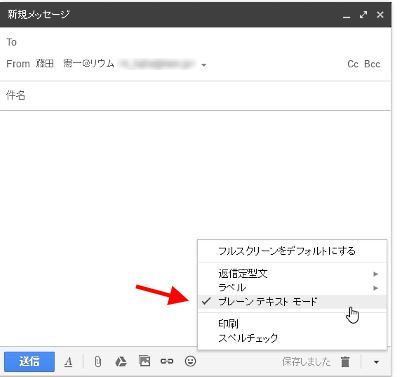
Task: Add Cc recipients link
Action: click(x=353, y=64)
